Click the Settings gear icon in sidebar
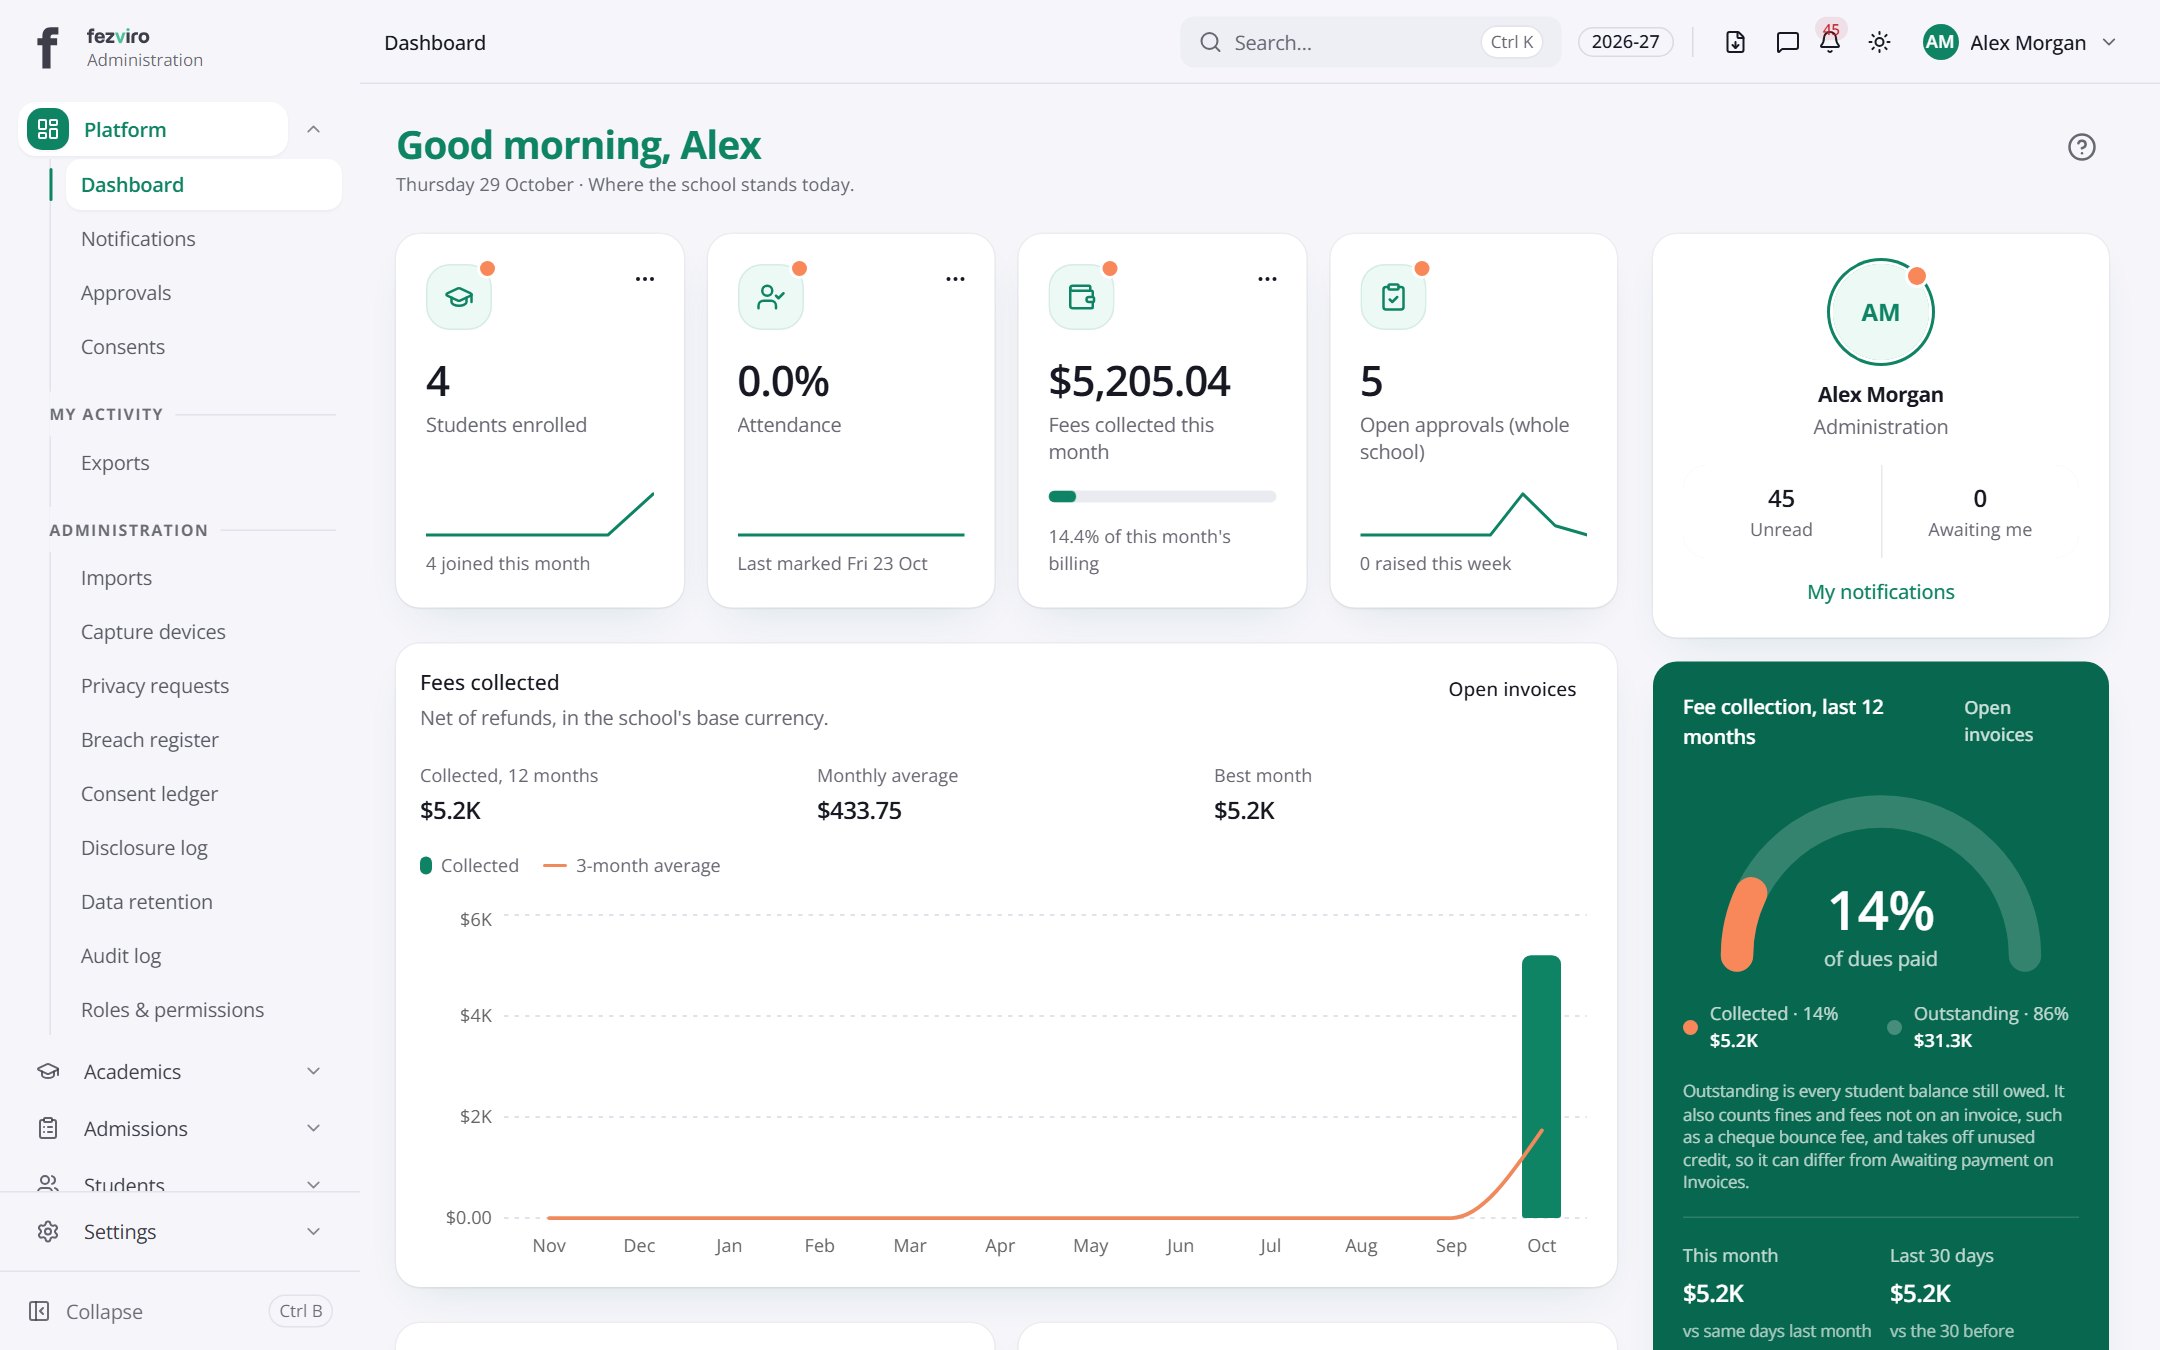This screenshot has width=2160, height=1350. coord(47,1231)
